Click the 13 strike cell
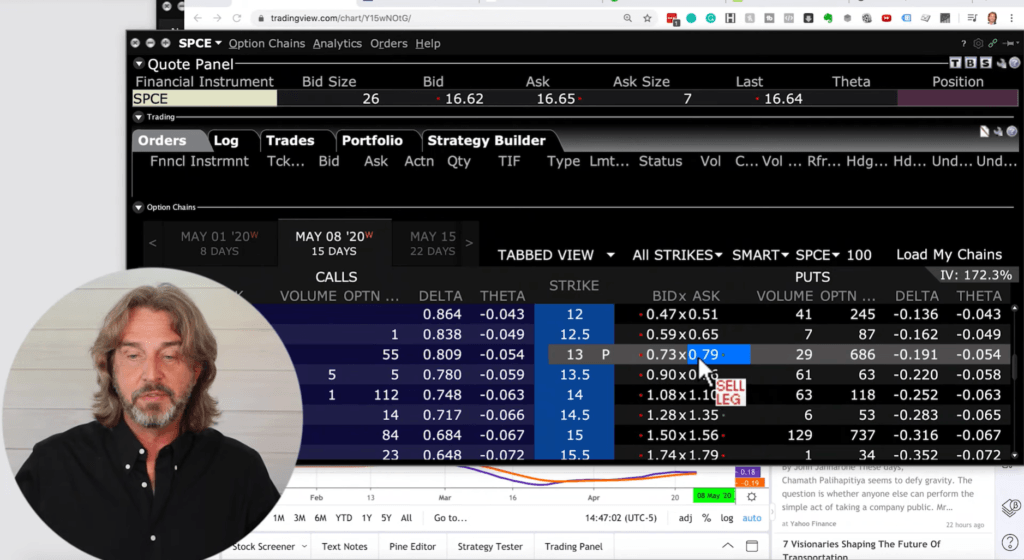The image size is (1024, 560). point(574,354)
